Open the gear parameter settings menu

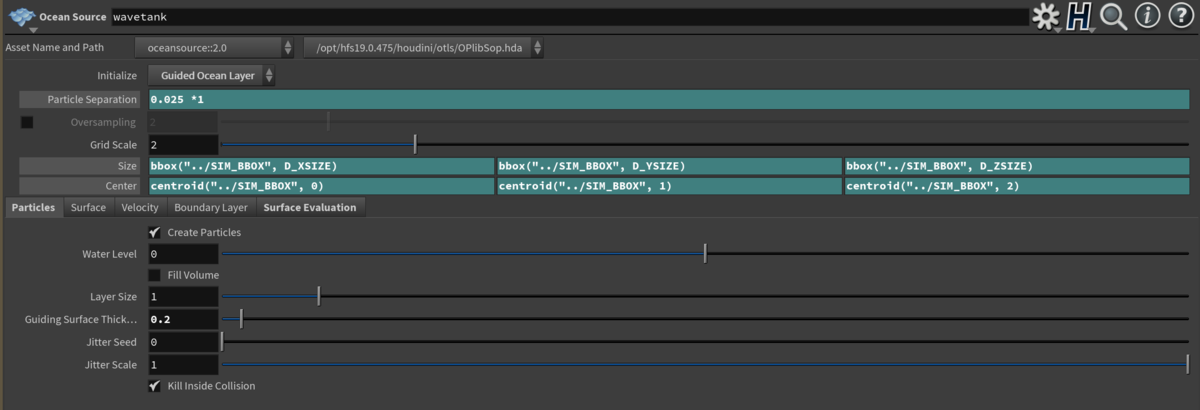click(1045, 16)
